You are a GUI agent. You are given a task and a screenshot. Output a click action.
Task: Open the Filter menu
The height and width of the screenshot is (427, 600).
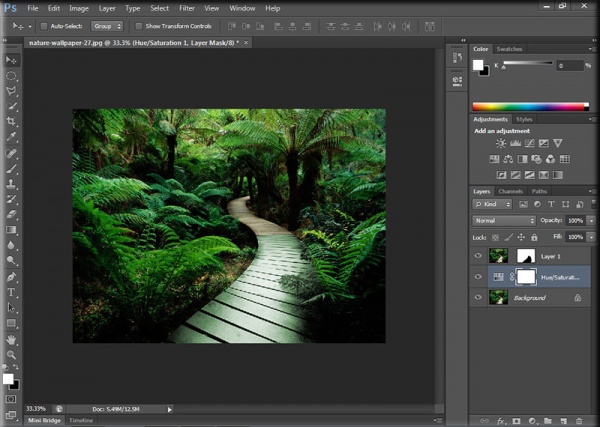(187, 8)
